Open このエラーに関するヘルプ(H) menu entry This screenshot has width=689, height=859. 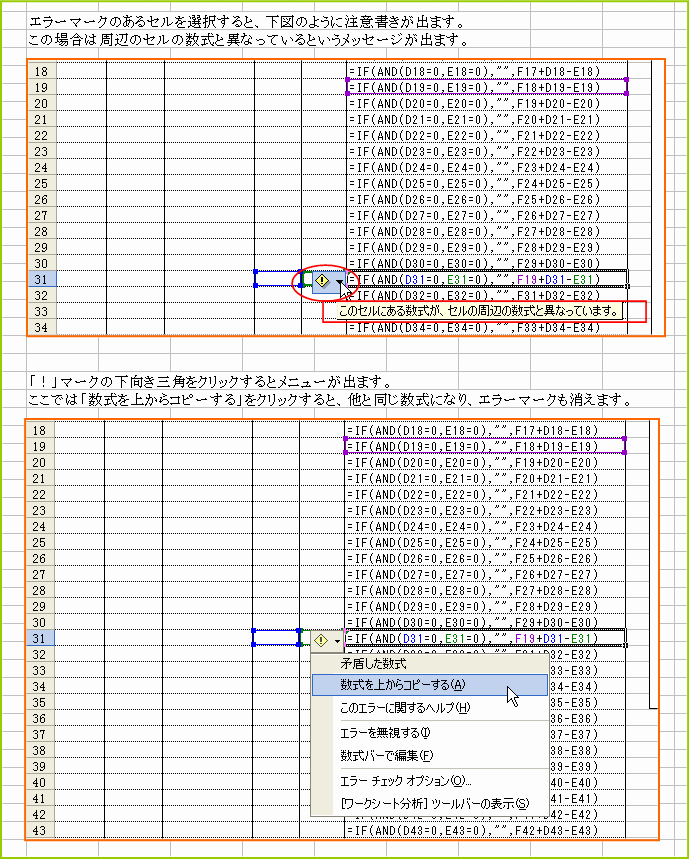pos(429,708)
